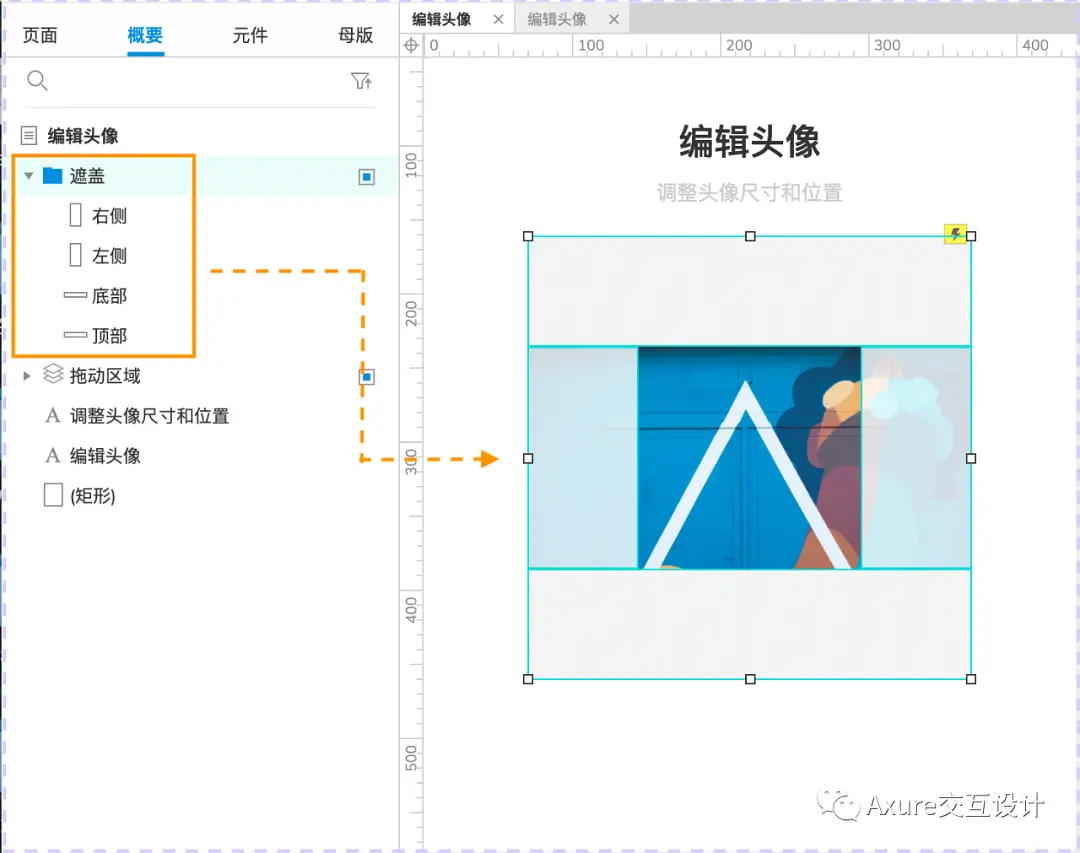Image resolution: width=1080 pixels, height=853 pixels.
Task: Toggle the blue selection marker beside 拖动区域
Action: (366, 376)
